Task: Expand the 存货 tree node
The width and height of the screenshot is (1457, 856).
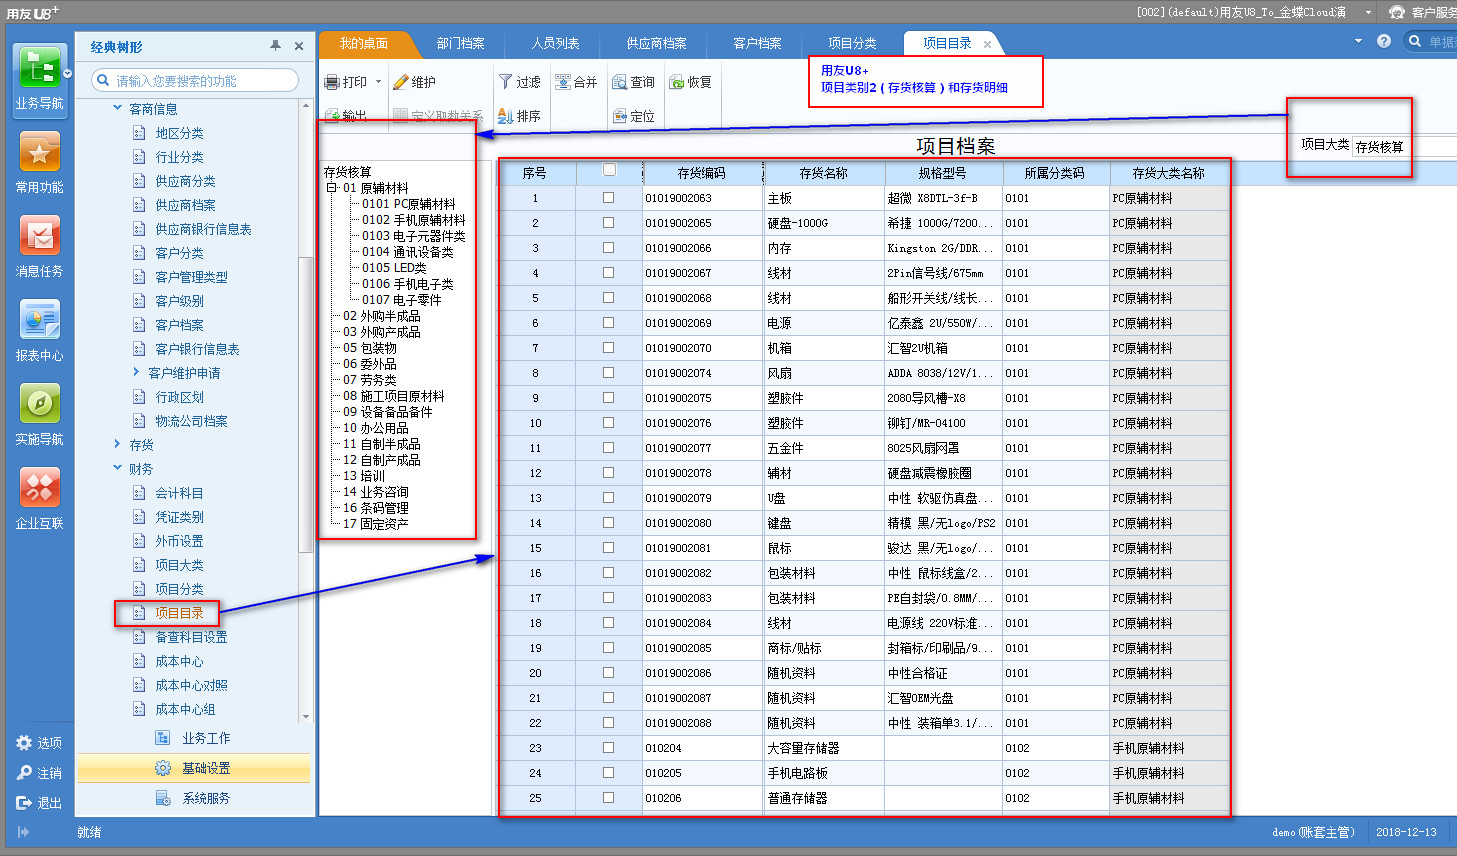Action: click(x=118, y=445)
